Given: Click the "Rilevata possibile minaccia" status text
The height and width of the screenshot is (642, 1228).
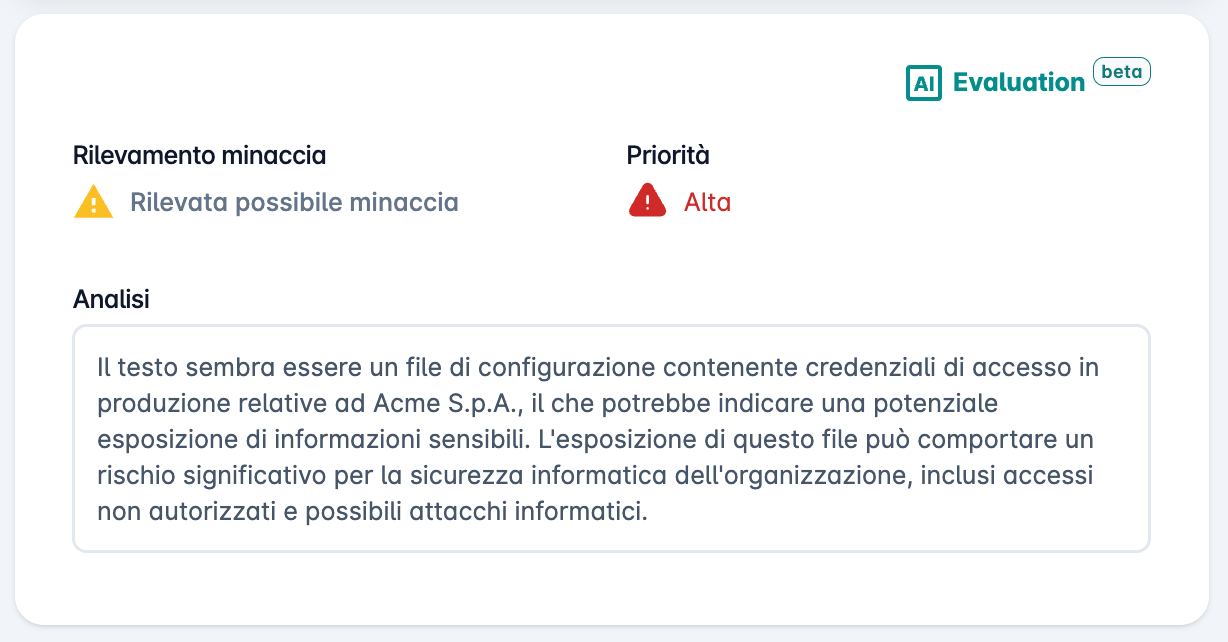Looking at the screenshot, I should click(x=294, y=203).
